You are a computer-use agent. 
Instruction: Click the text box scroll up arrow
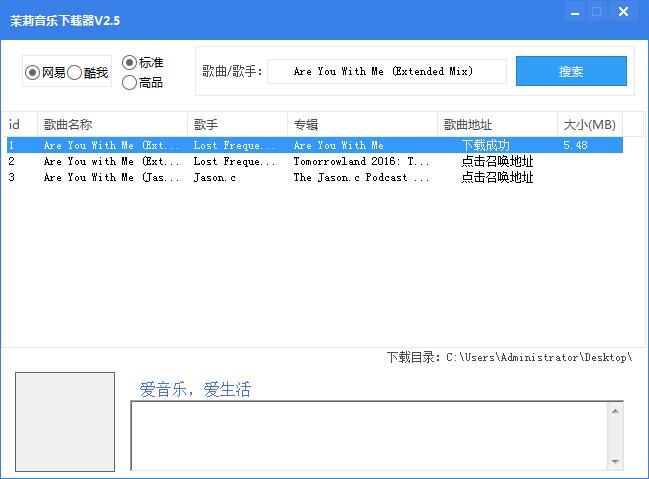[x=615, y=411]
